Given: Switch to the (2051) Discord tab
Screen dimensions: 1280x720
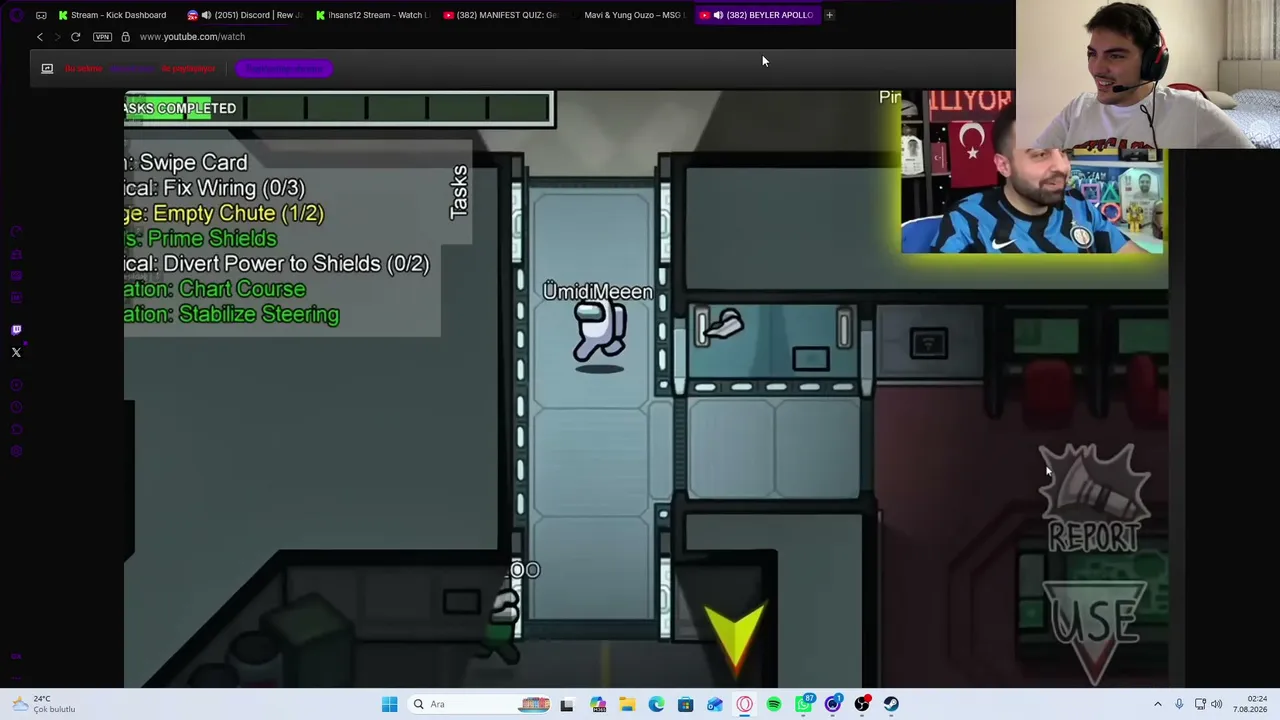Looking at the screenshot, I should [x=244, y=15].
